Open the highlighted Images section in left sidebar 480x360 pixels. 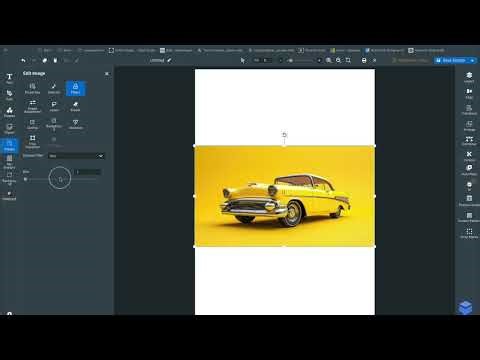click(9, 145)
